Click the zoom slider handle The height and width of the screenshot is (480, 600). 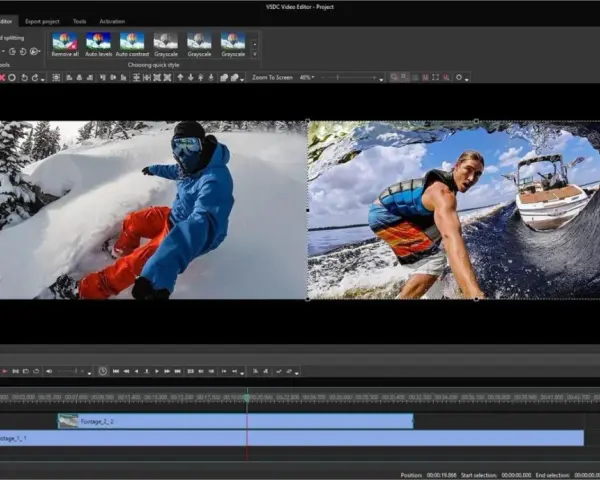pyautogui.click(x=338, y=77)
